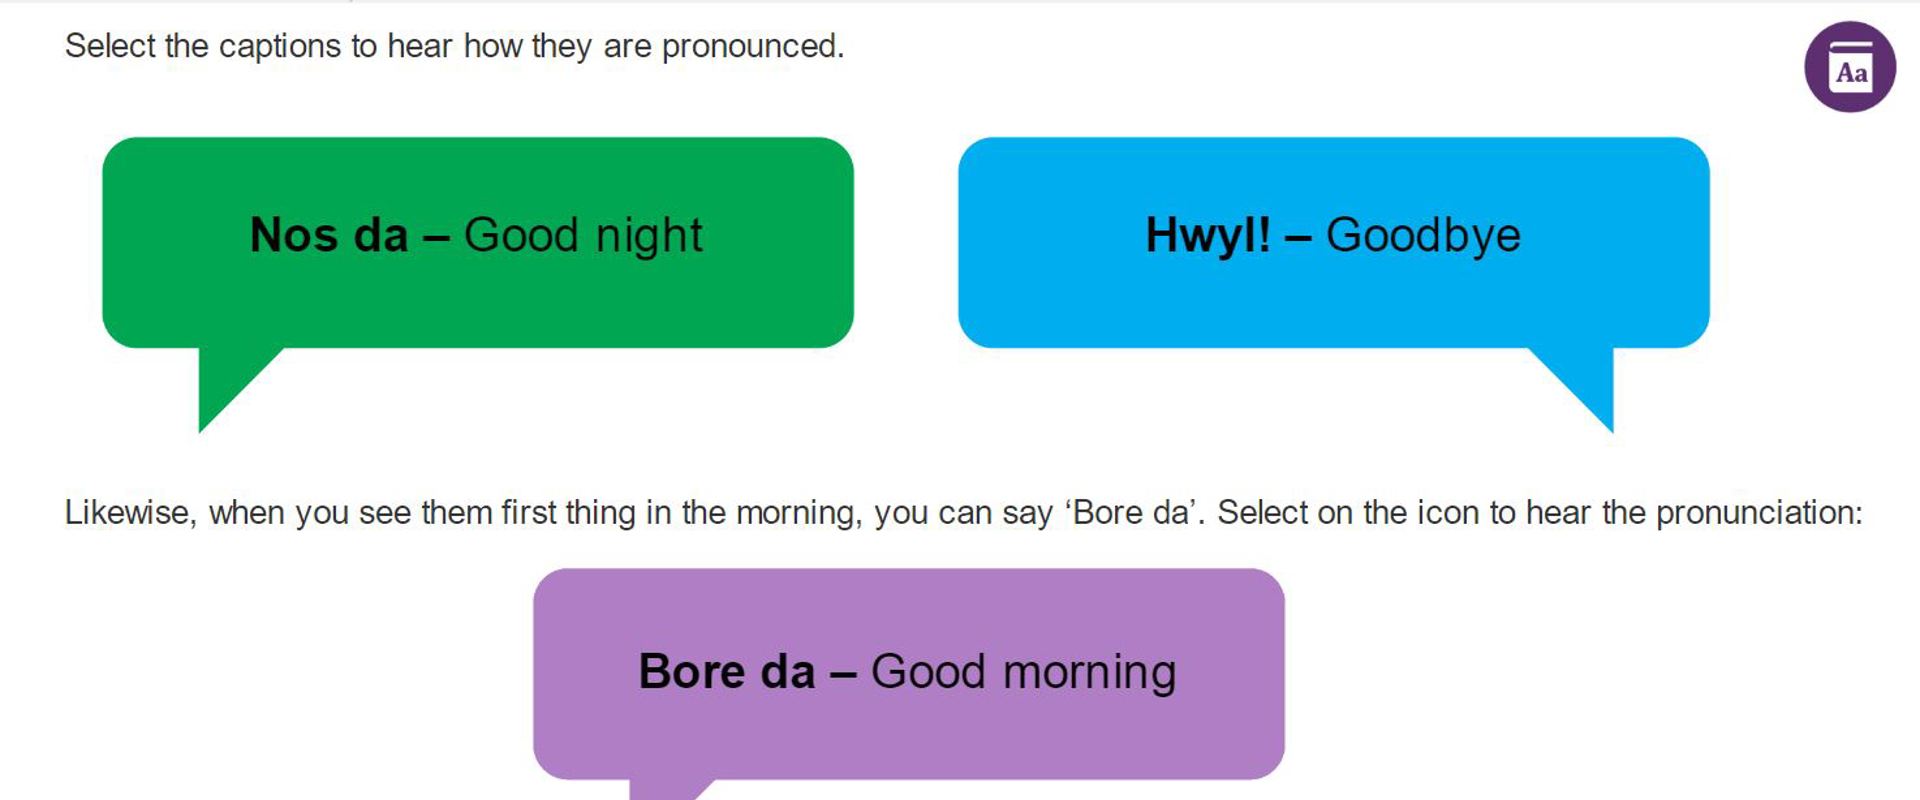1920x800 pixels.
Task: Click the bold 'Bore da' caption text
Action: click(x=727, y=671)
